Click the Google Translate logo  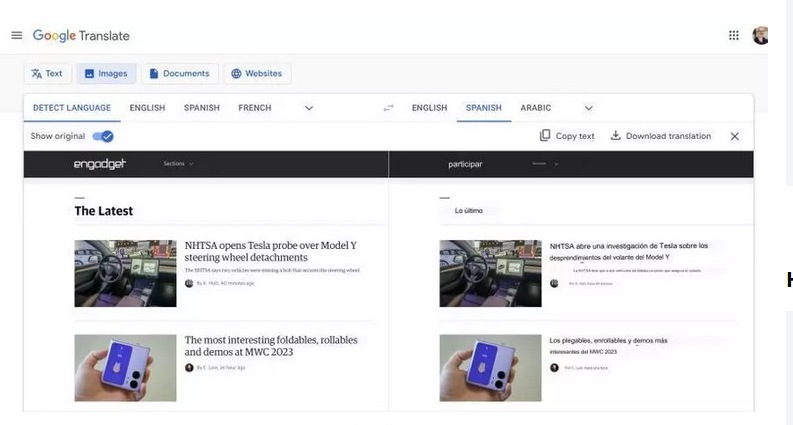click(81, 36)
